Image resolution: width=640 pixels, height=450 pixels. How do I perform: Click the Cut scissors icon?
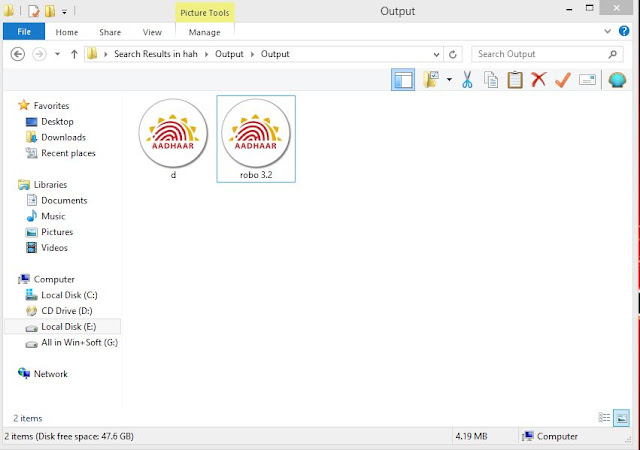(467, 80)
